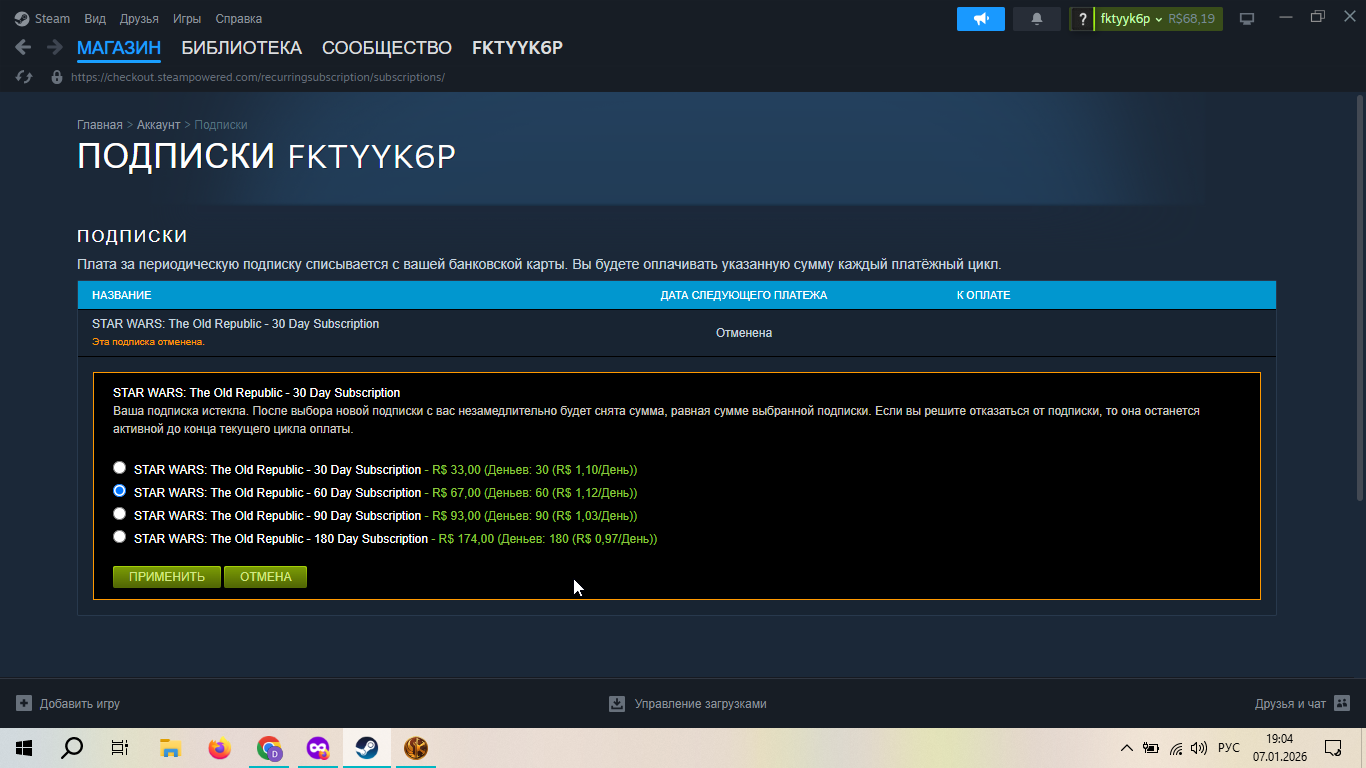Open the Друзья menu
Viewport: 1366px width, 768px height.
coord(139,19)
